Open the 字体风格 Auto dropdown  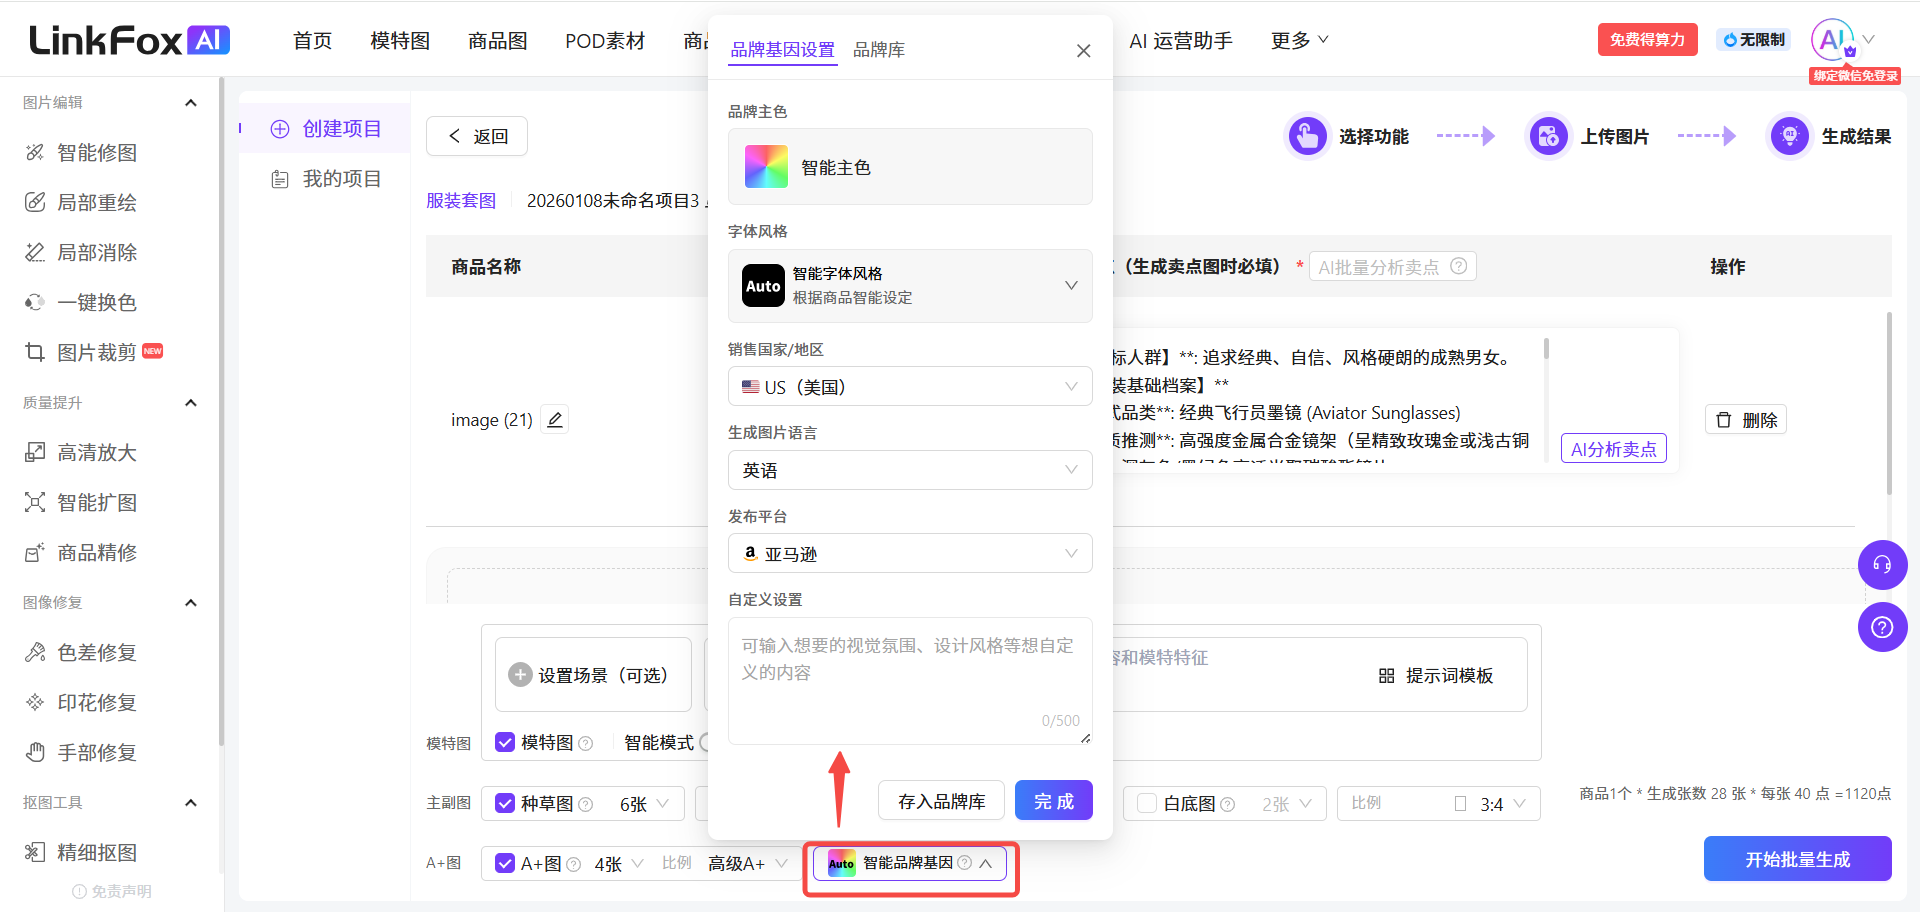coord(910,286)
